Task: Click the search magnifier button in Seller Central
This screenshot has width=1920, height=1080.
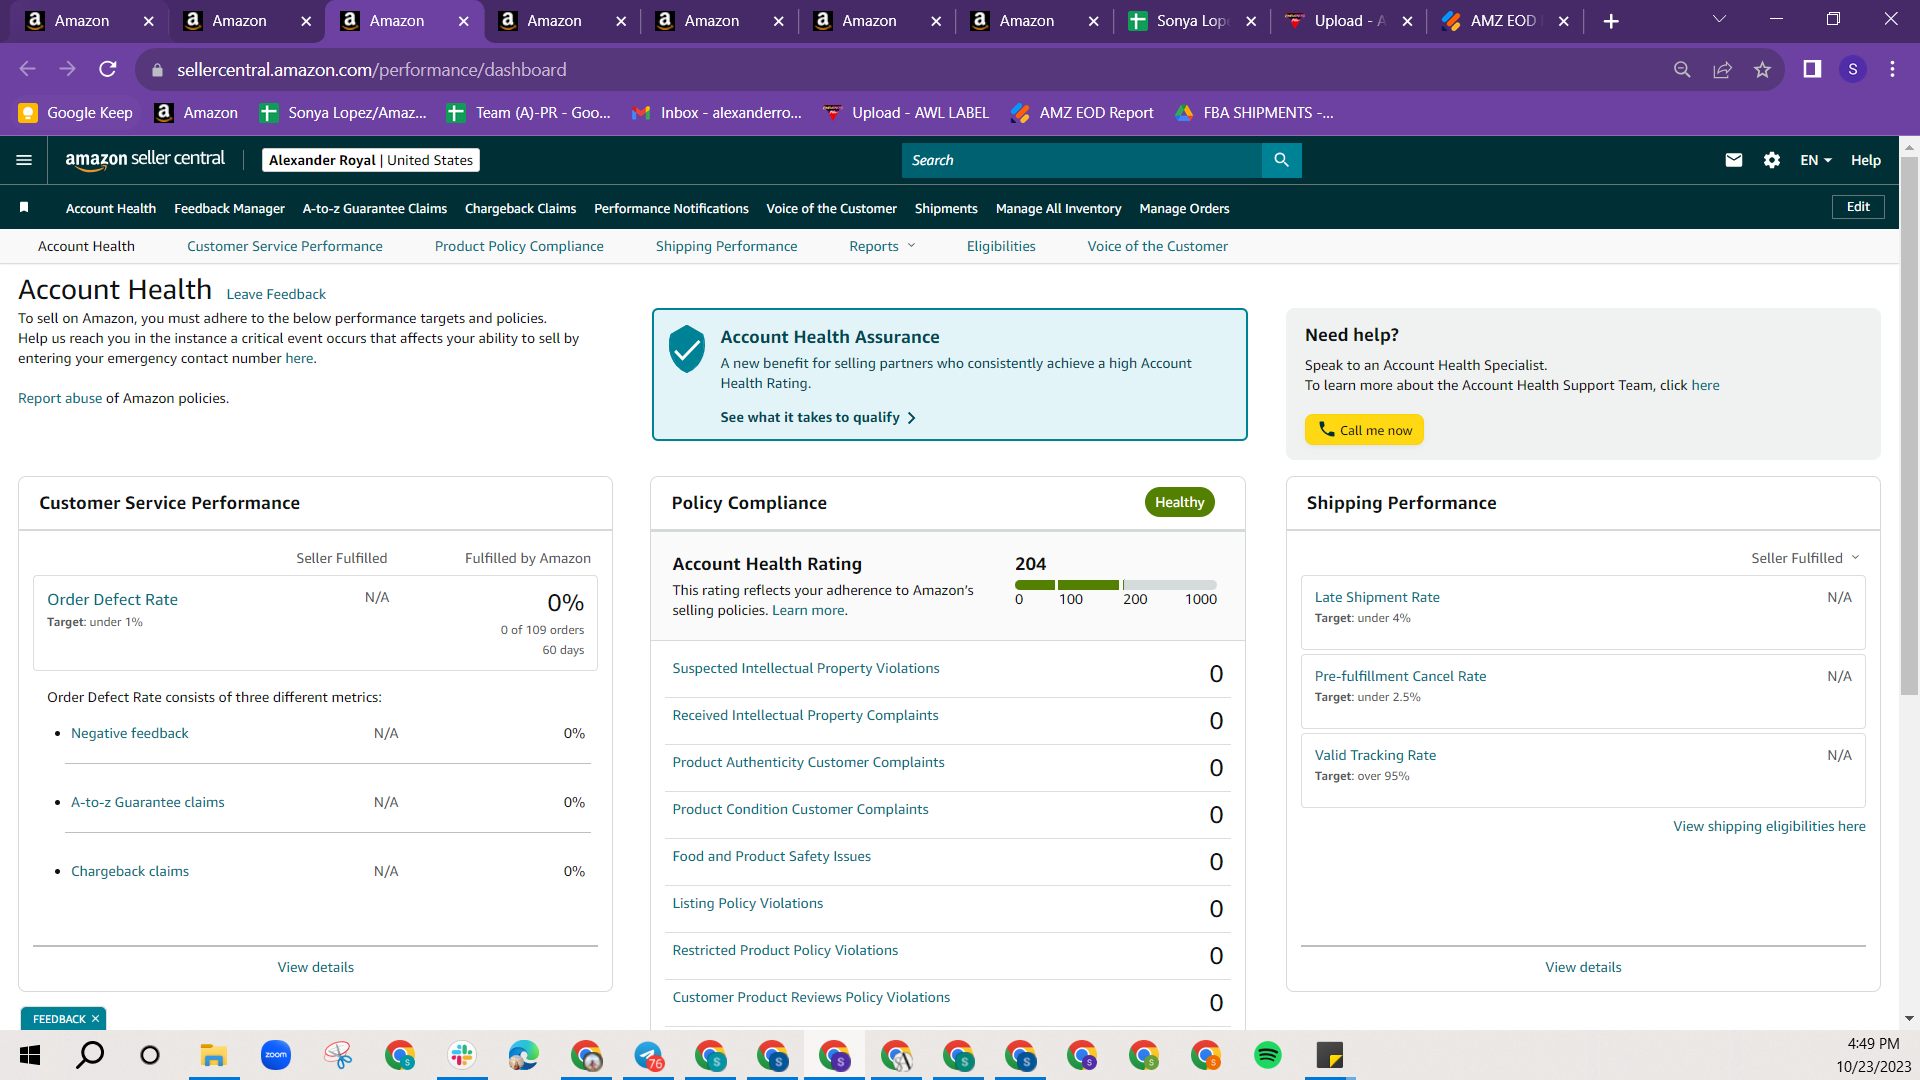Action: click(x=1281, y=160)
